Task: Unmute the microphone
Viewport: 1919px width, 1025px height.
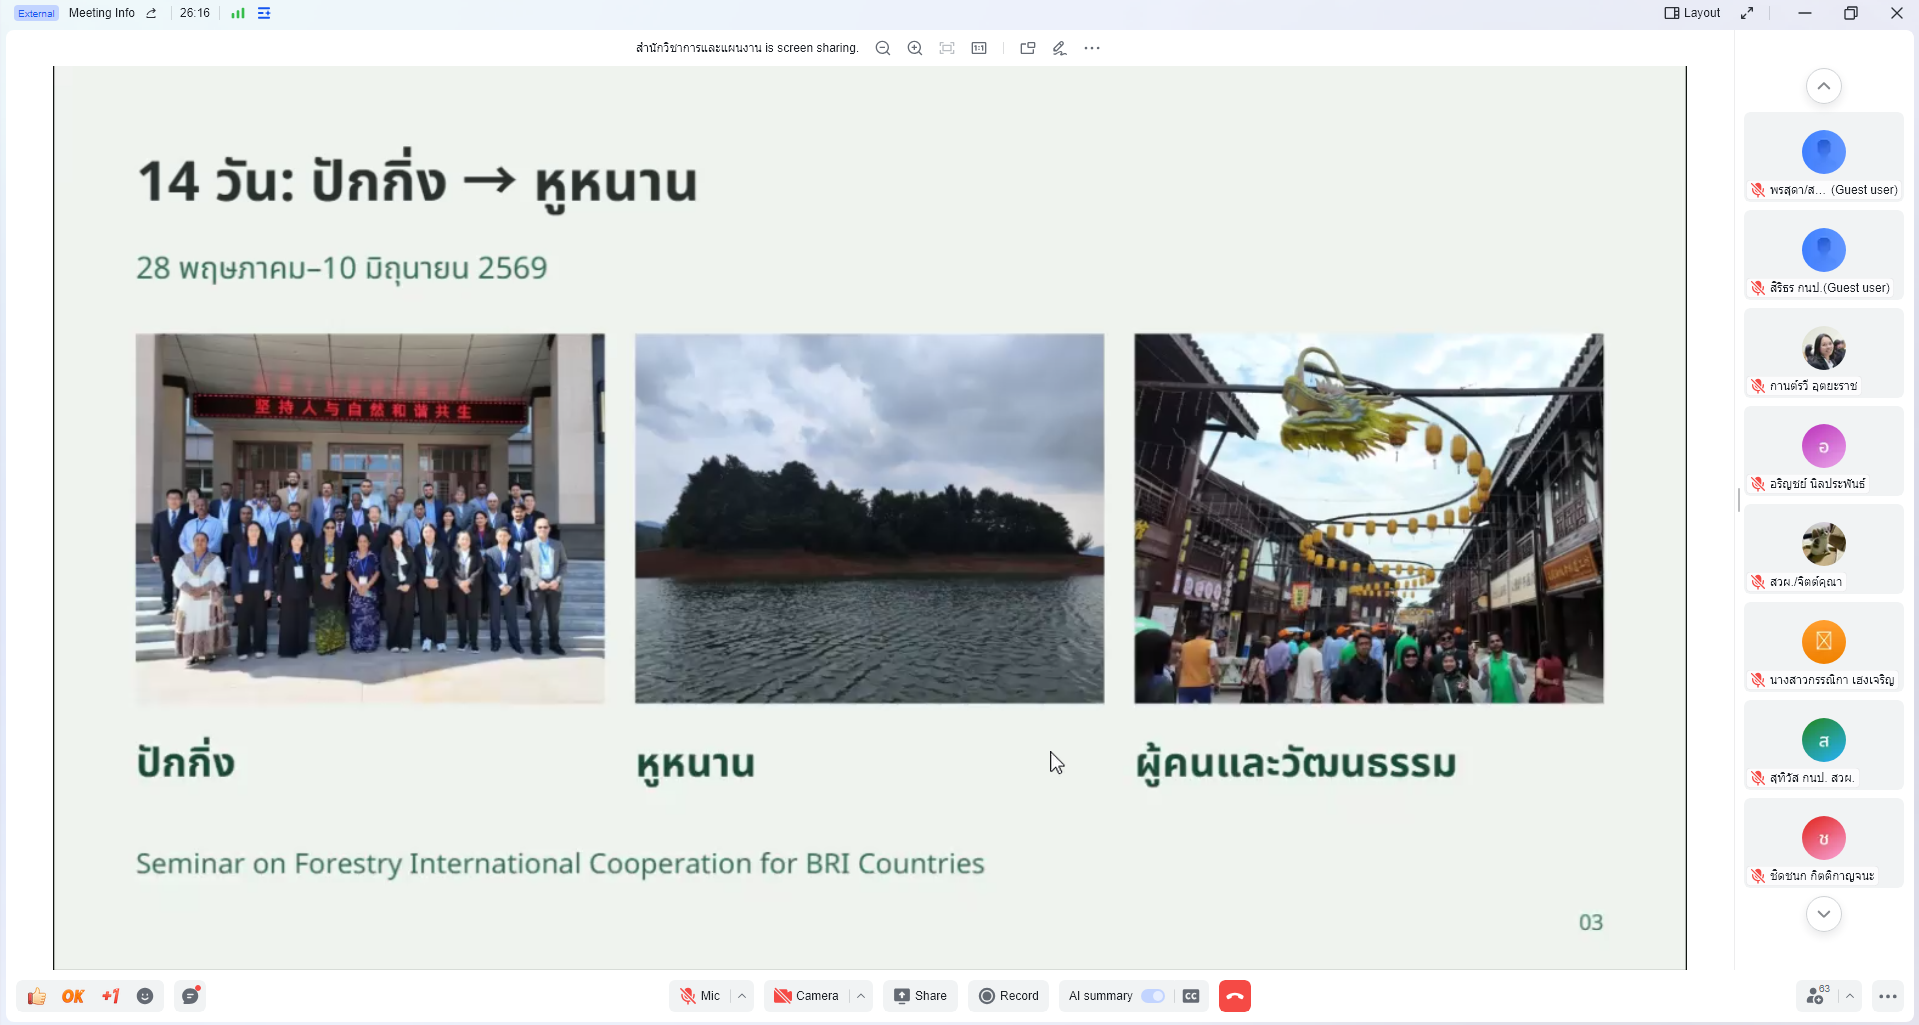Action: pos(699,996)
